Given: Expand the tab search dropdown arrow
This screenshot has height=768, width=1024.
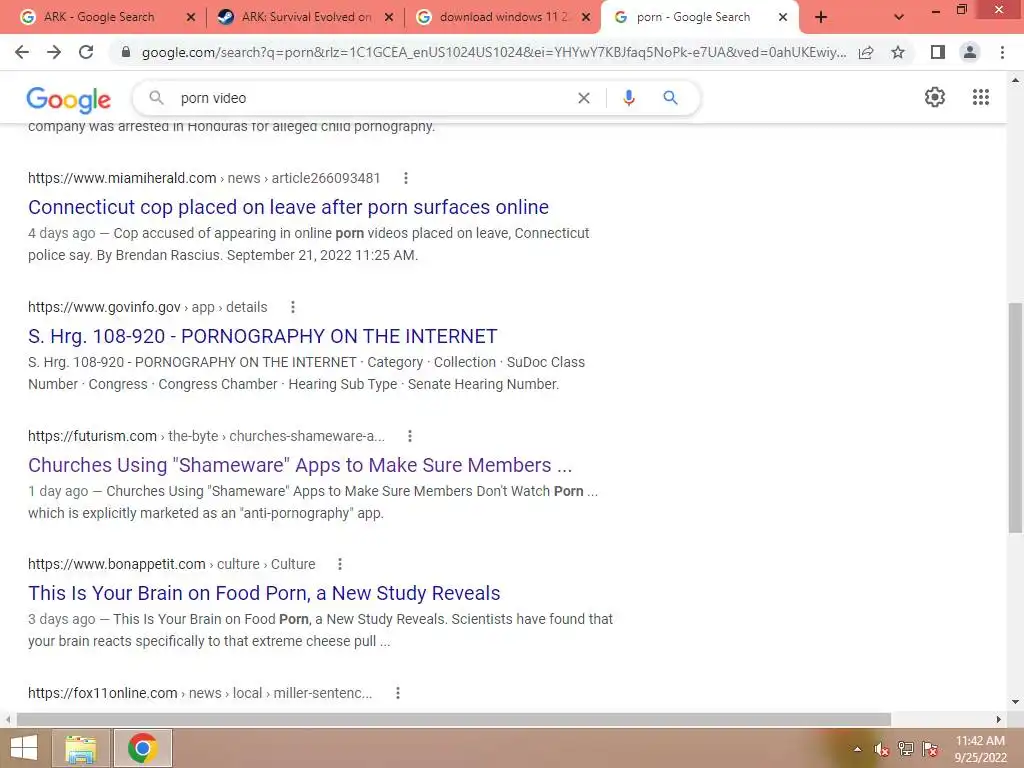Looking at the screenshot, I should (x=899, y=18).
